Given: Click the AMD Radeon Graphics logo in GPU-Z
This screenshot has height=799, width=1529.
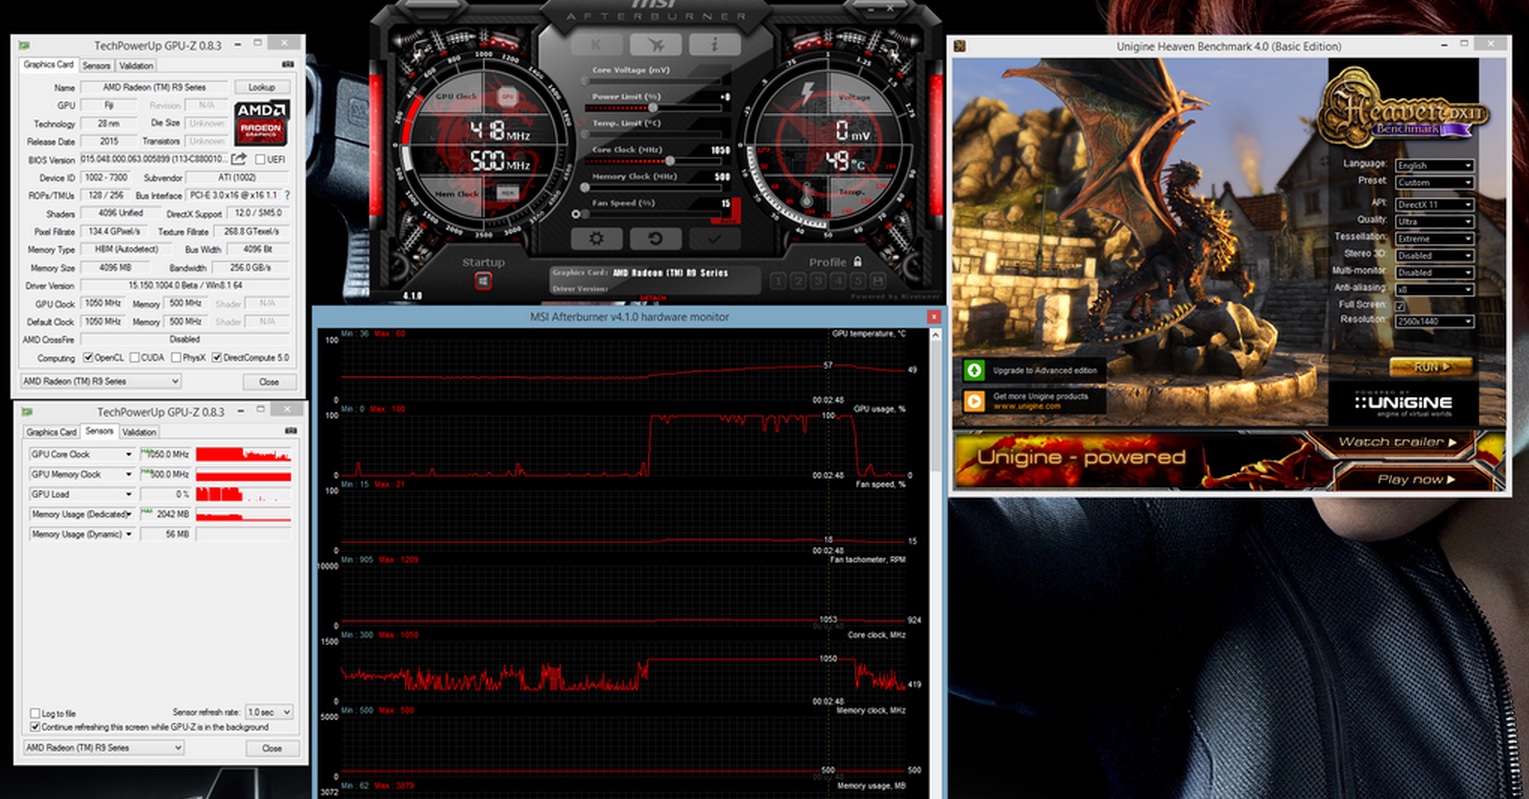Looking at the screenshot, I should click(x=262, y=124).
